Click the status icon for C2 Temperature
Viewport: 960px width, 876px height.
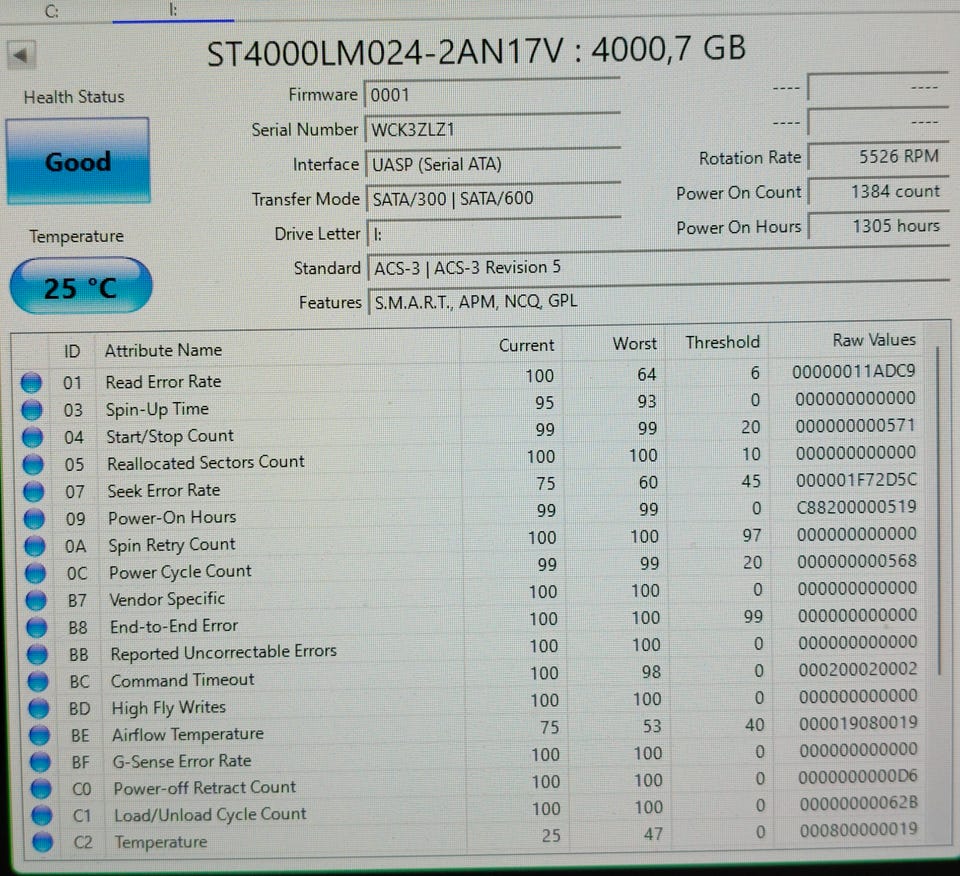(42, 842)
